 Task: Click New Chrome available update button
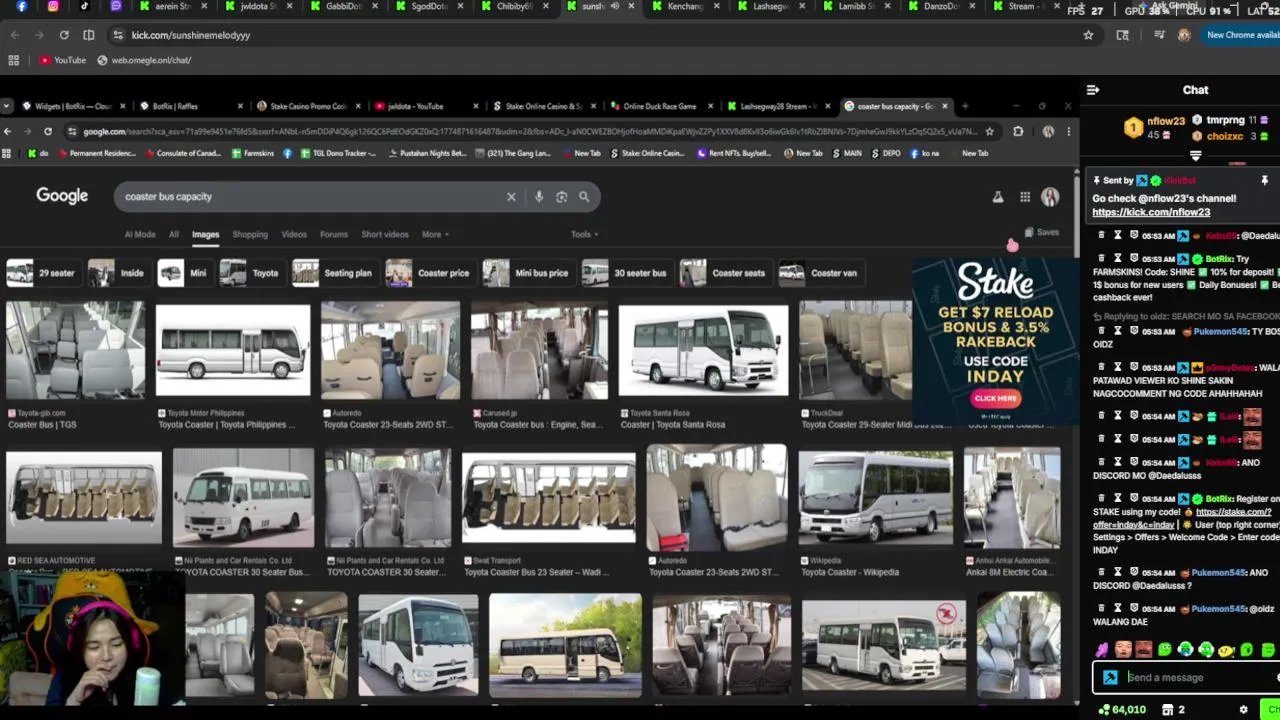1242,35
